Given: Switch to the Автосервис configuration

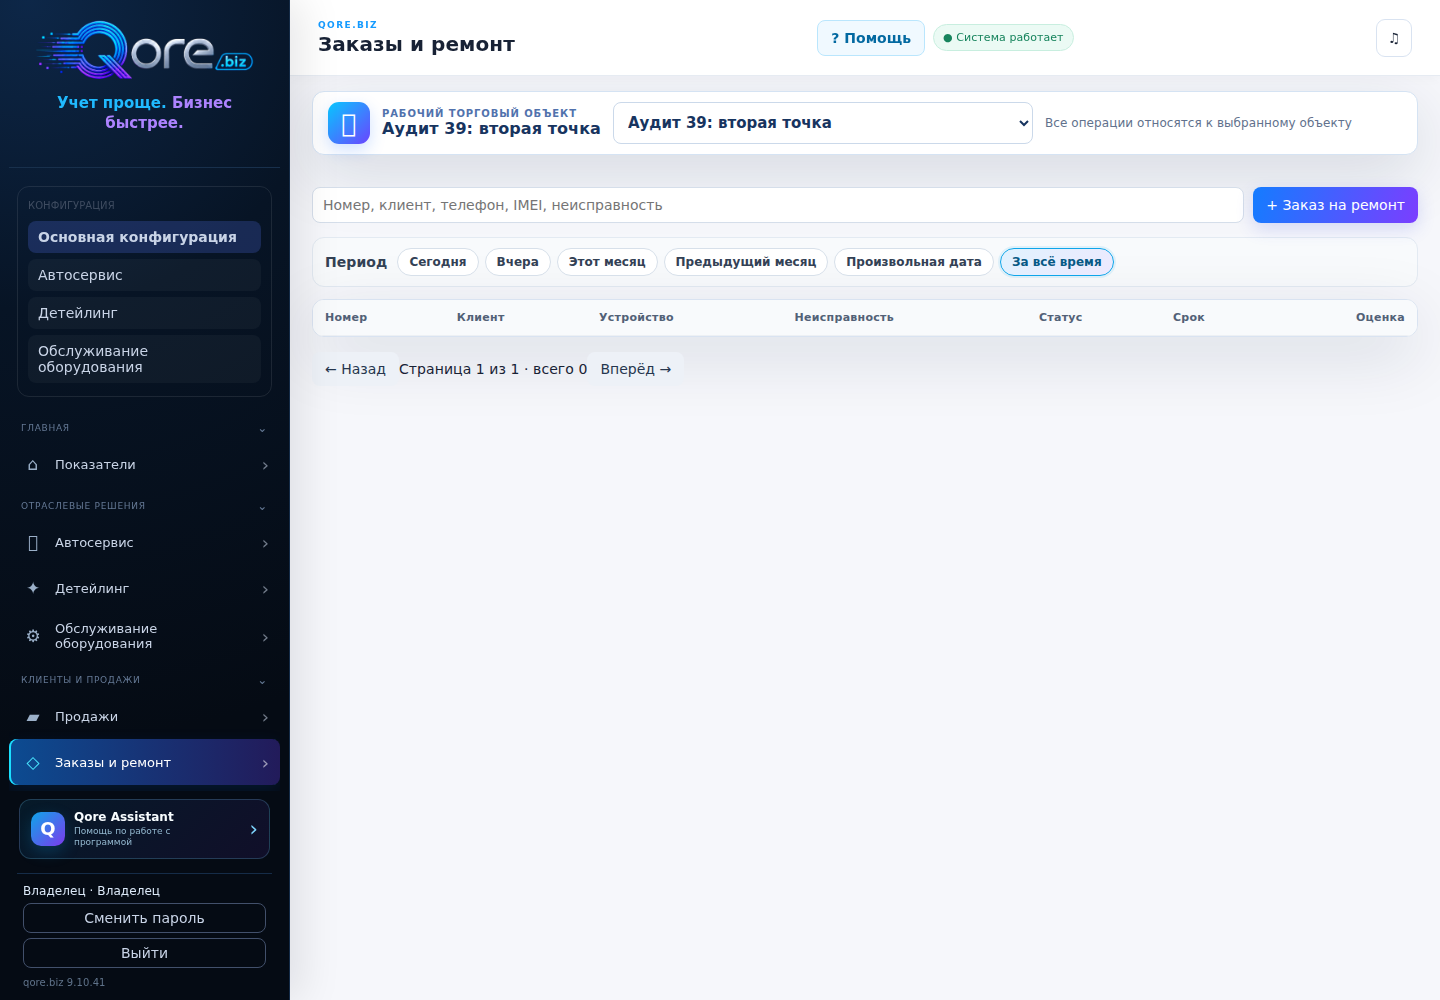Looking at the screenshot, I should tap(144, 275).
